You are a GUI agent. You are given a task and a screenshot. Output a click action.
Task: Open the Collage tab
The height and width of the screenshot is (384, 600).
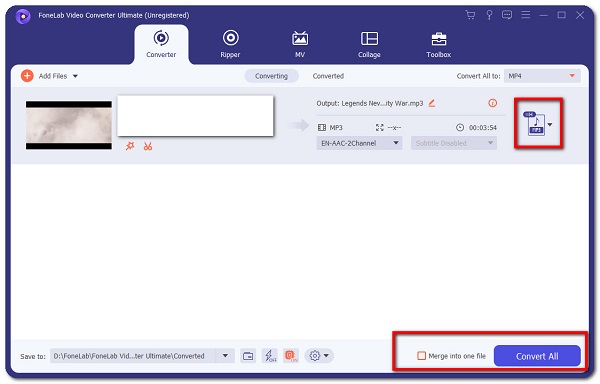[369, 44]
